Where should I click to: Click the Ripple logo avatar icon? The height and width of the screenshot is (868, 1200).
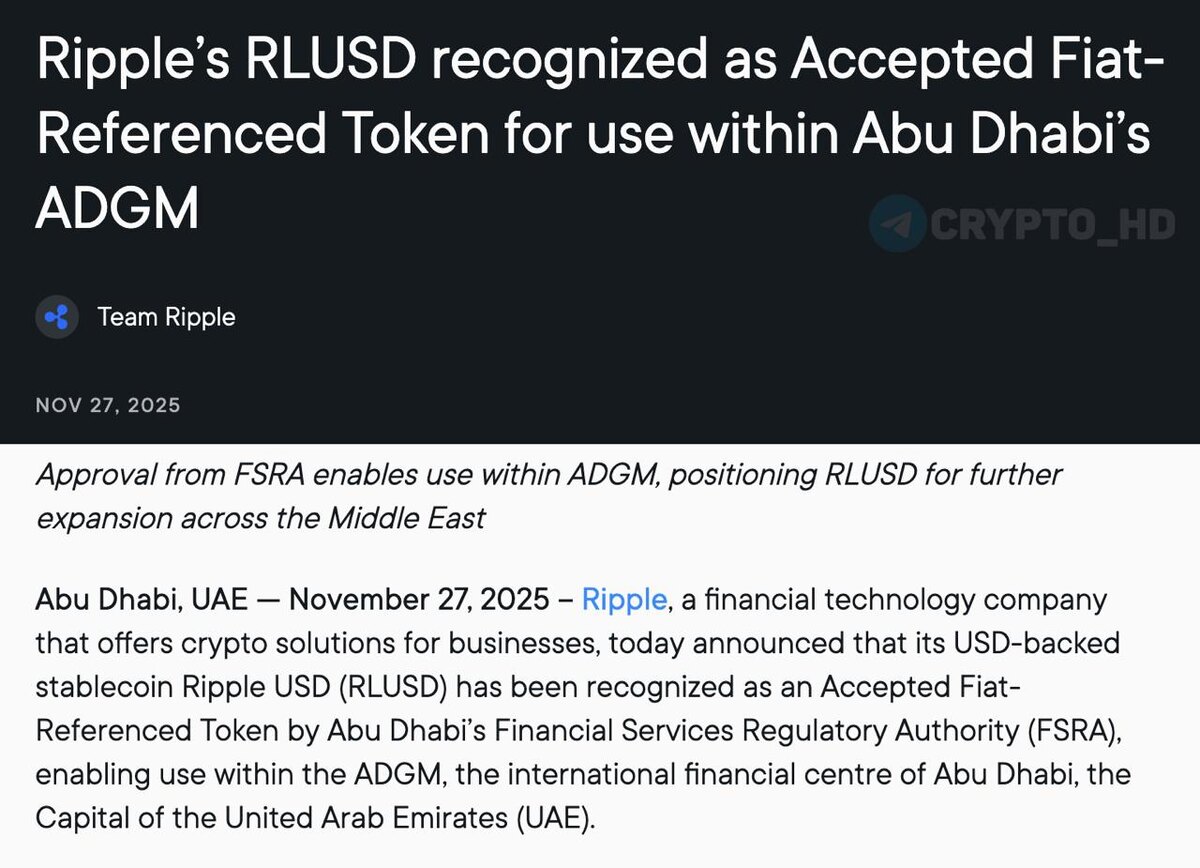click(57, 318)
